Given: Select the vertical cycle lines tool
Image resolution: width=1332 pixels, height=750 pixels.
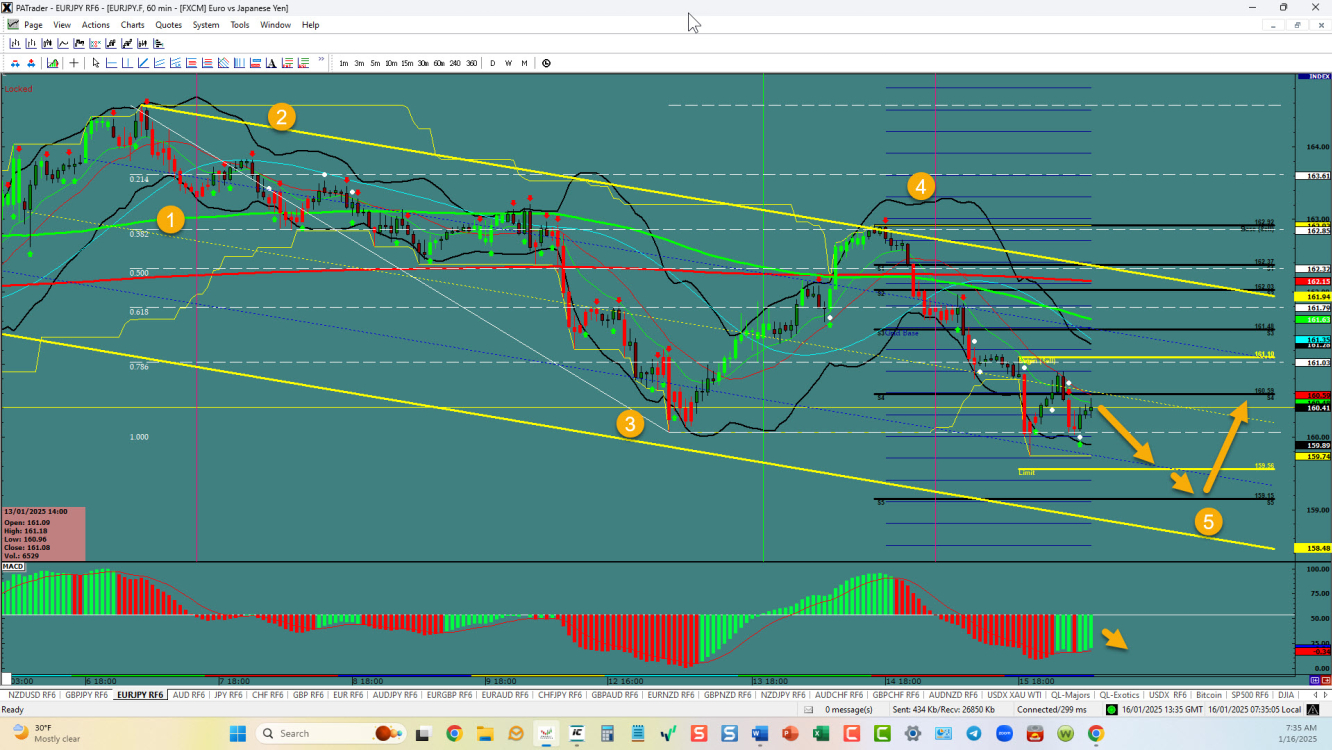Looking at the screenshot, I should [x=239, y=63].
